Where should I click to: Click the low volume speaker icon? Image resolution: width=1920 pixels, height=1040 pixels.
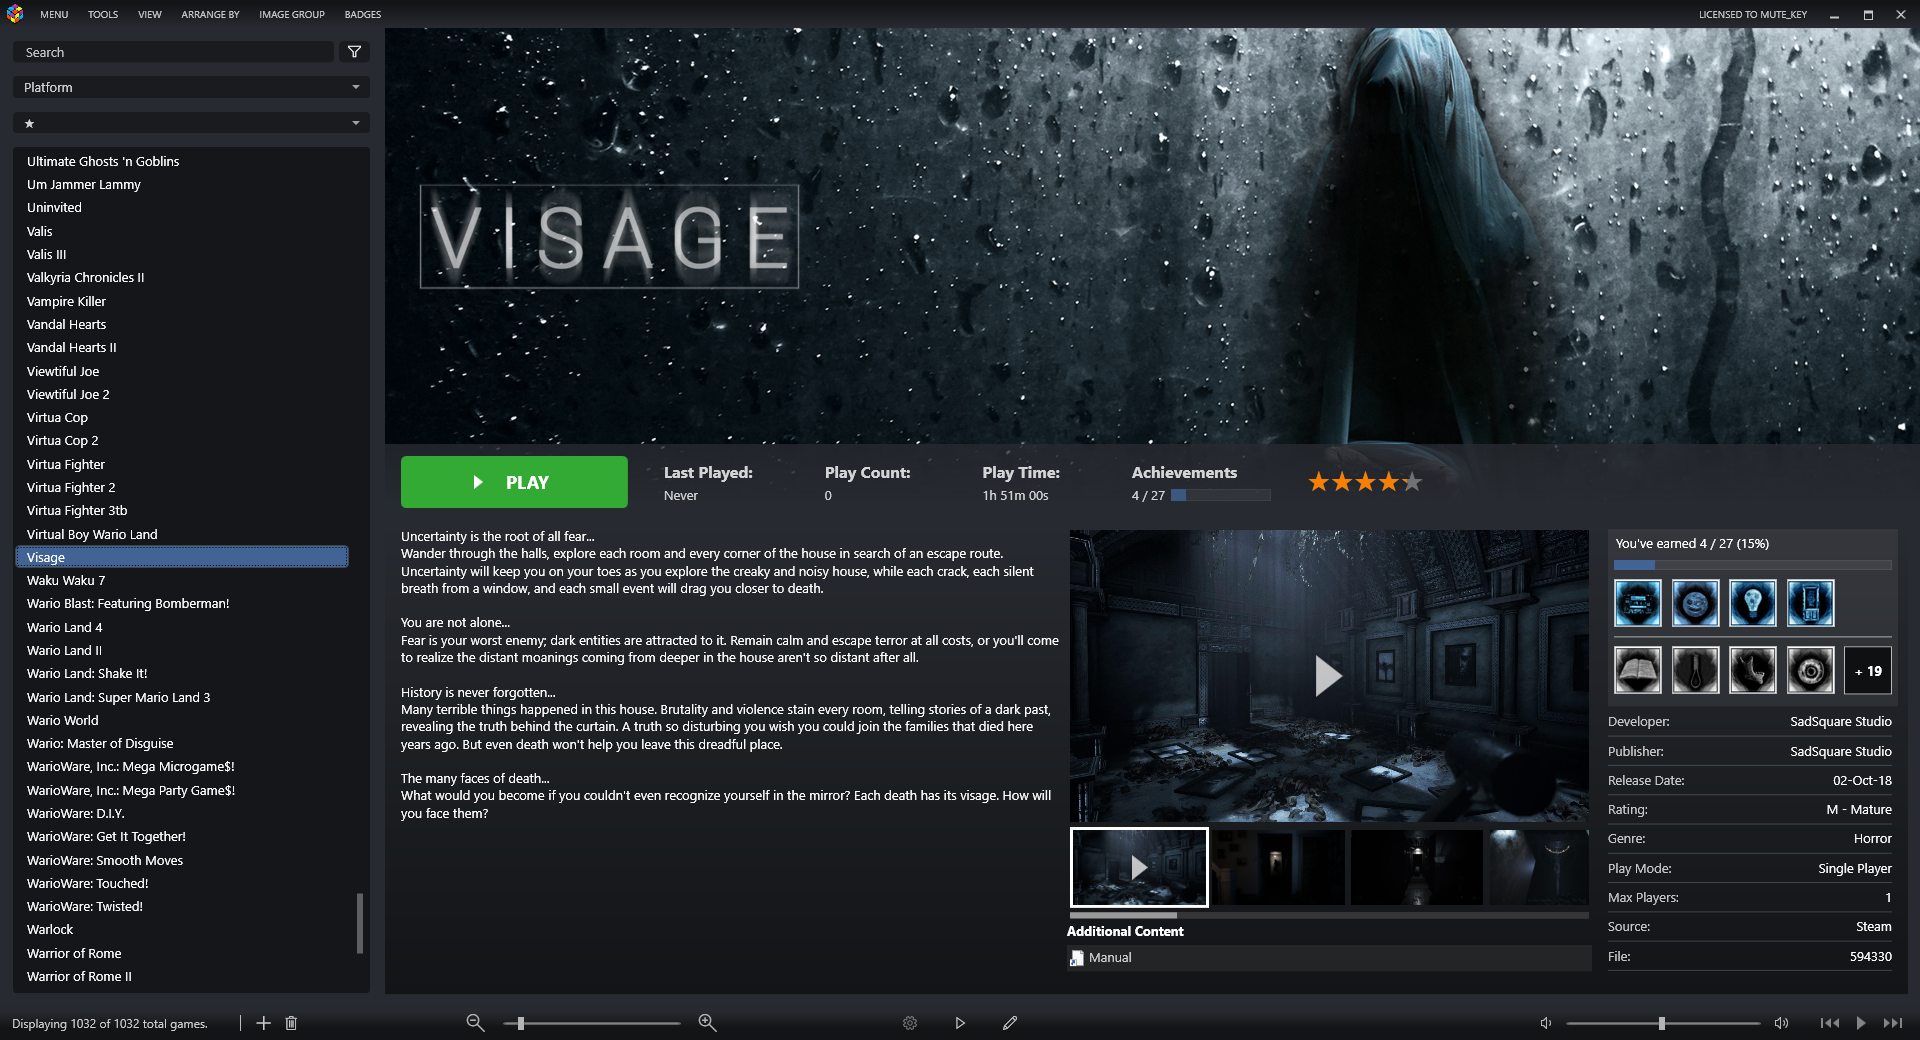1545,1023
